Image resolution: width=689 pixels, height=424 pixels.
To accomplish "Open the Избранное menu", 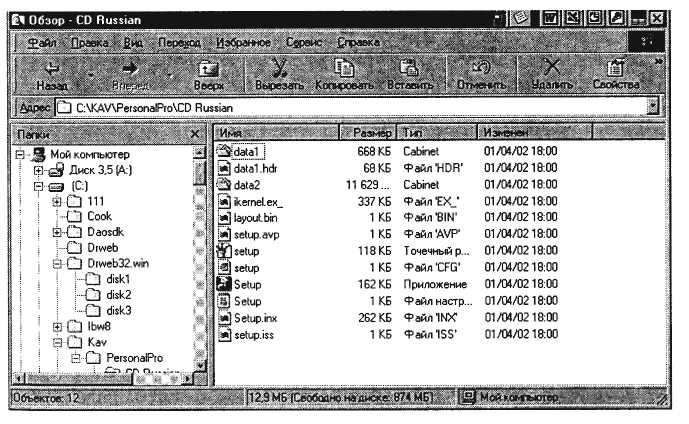I will pos(243,43).
